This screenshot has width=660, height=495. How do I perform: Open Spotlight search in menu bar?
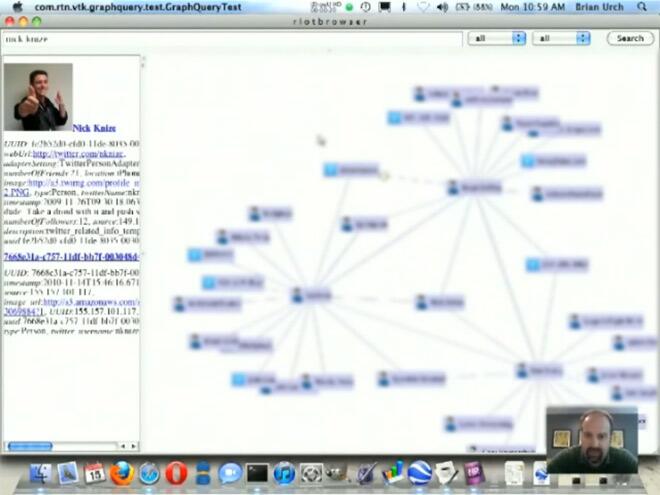click(x=648, y=6)
